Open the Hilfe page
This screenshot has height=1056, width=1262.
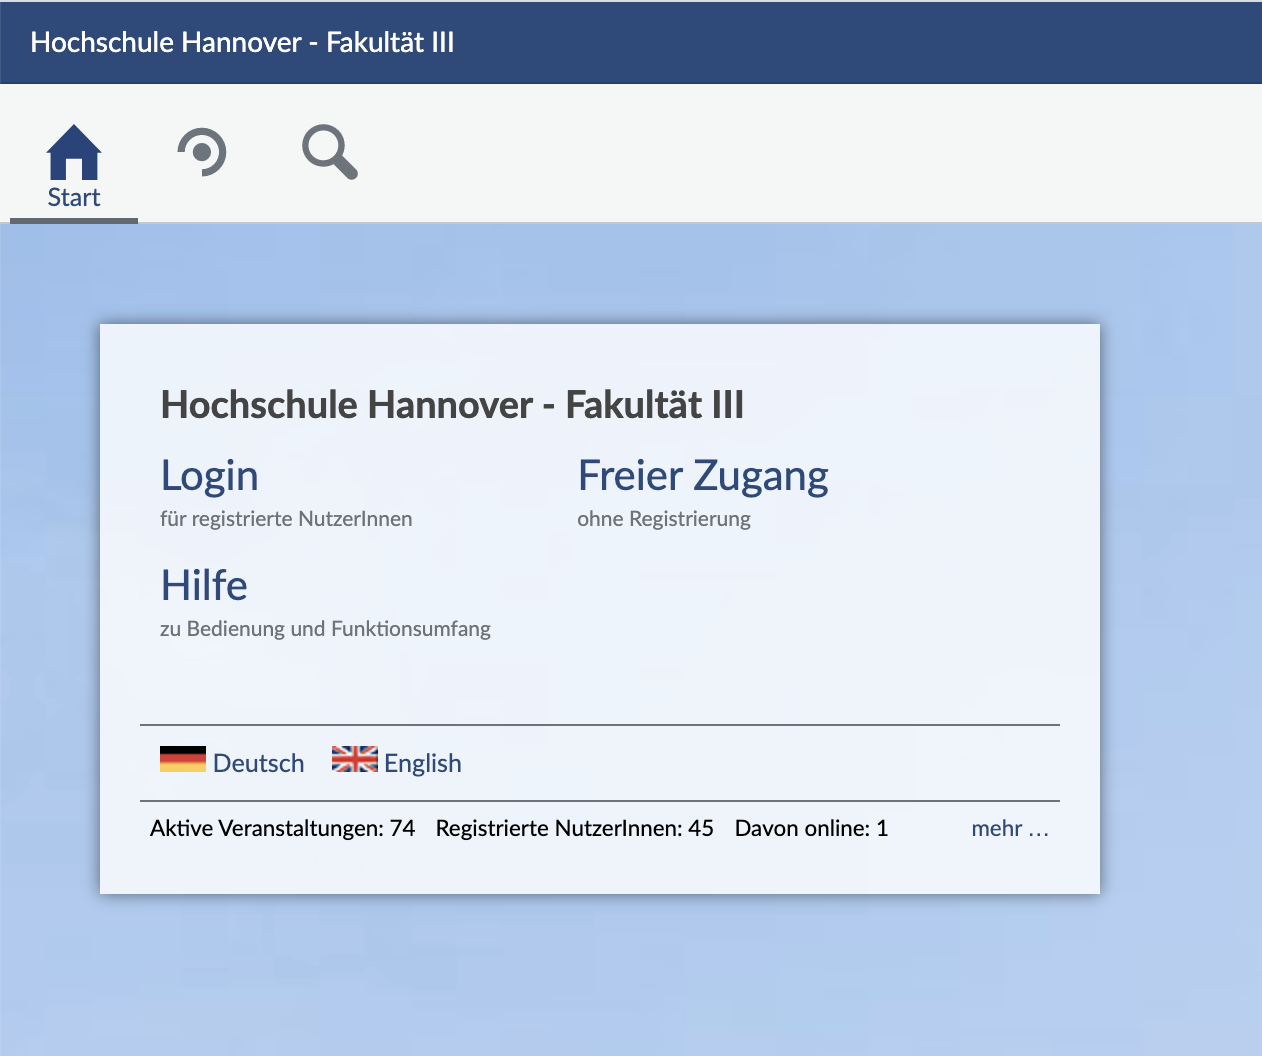204,586
